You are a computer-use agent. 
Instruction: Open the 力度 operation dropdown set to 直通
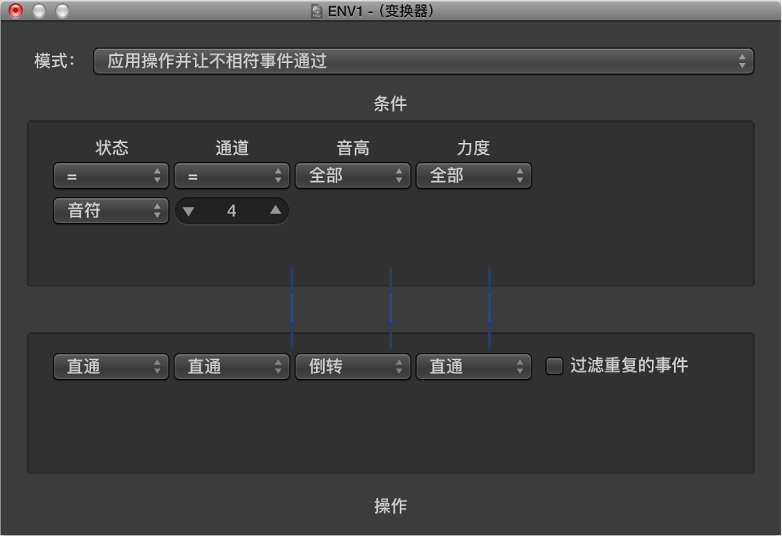click(x=473, y=367)
